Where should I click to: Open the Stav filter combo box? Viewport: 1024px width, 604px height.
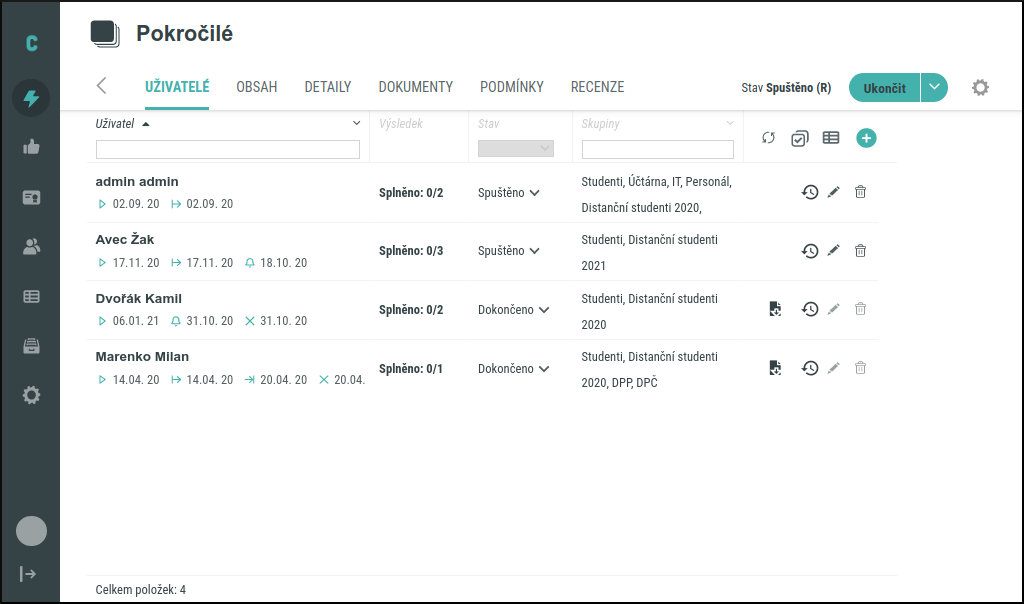pos(516,146)
